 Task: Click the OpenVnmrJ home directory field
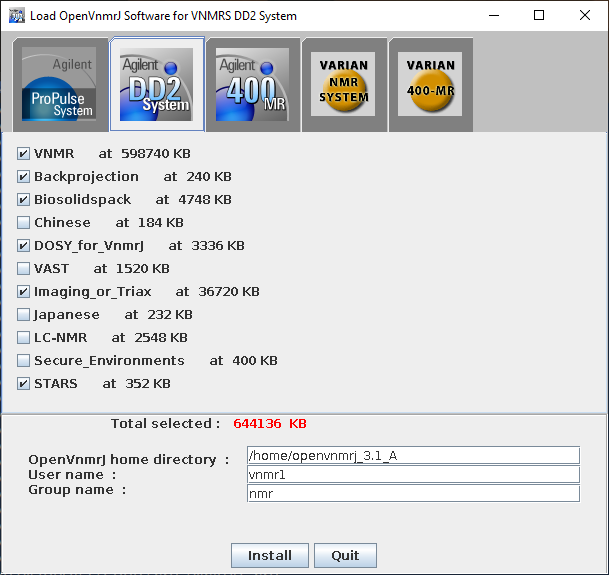pyautogui.click(x=413, y=455)
